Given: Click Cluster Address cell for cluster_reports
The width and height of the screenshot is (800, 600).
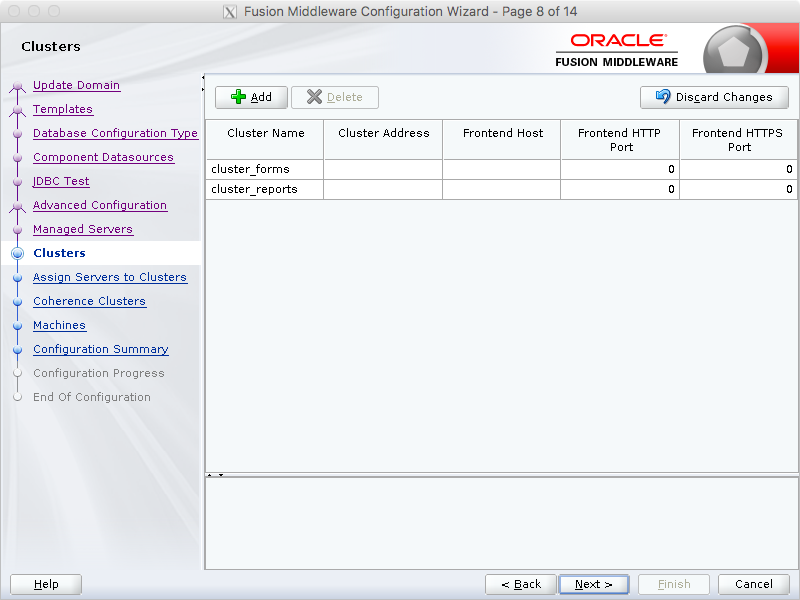Looking at the screenshot, I should tap(383, 189).
